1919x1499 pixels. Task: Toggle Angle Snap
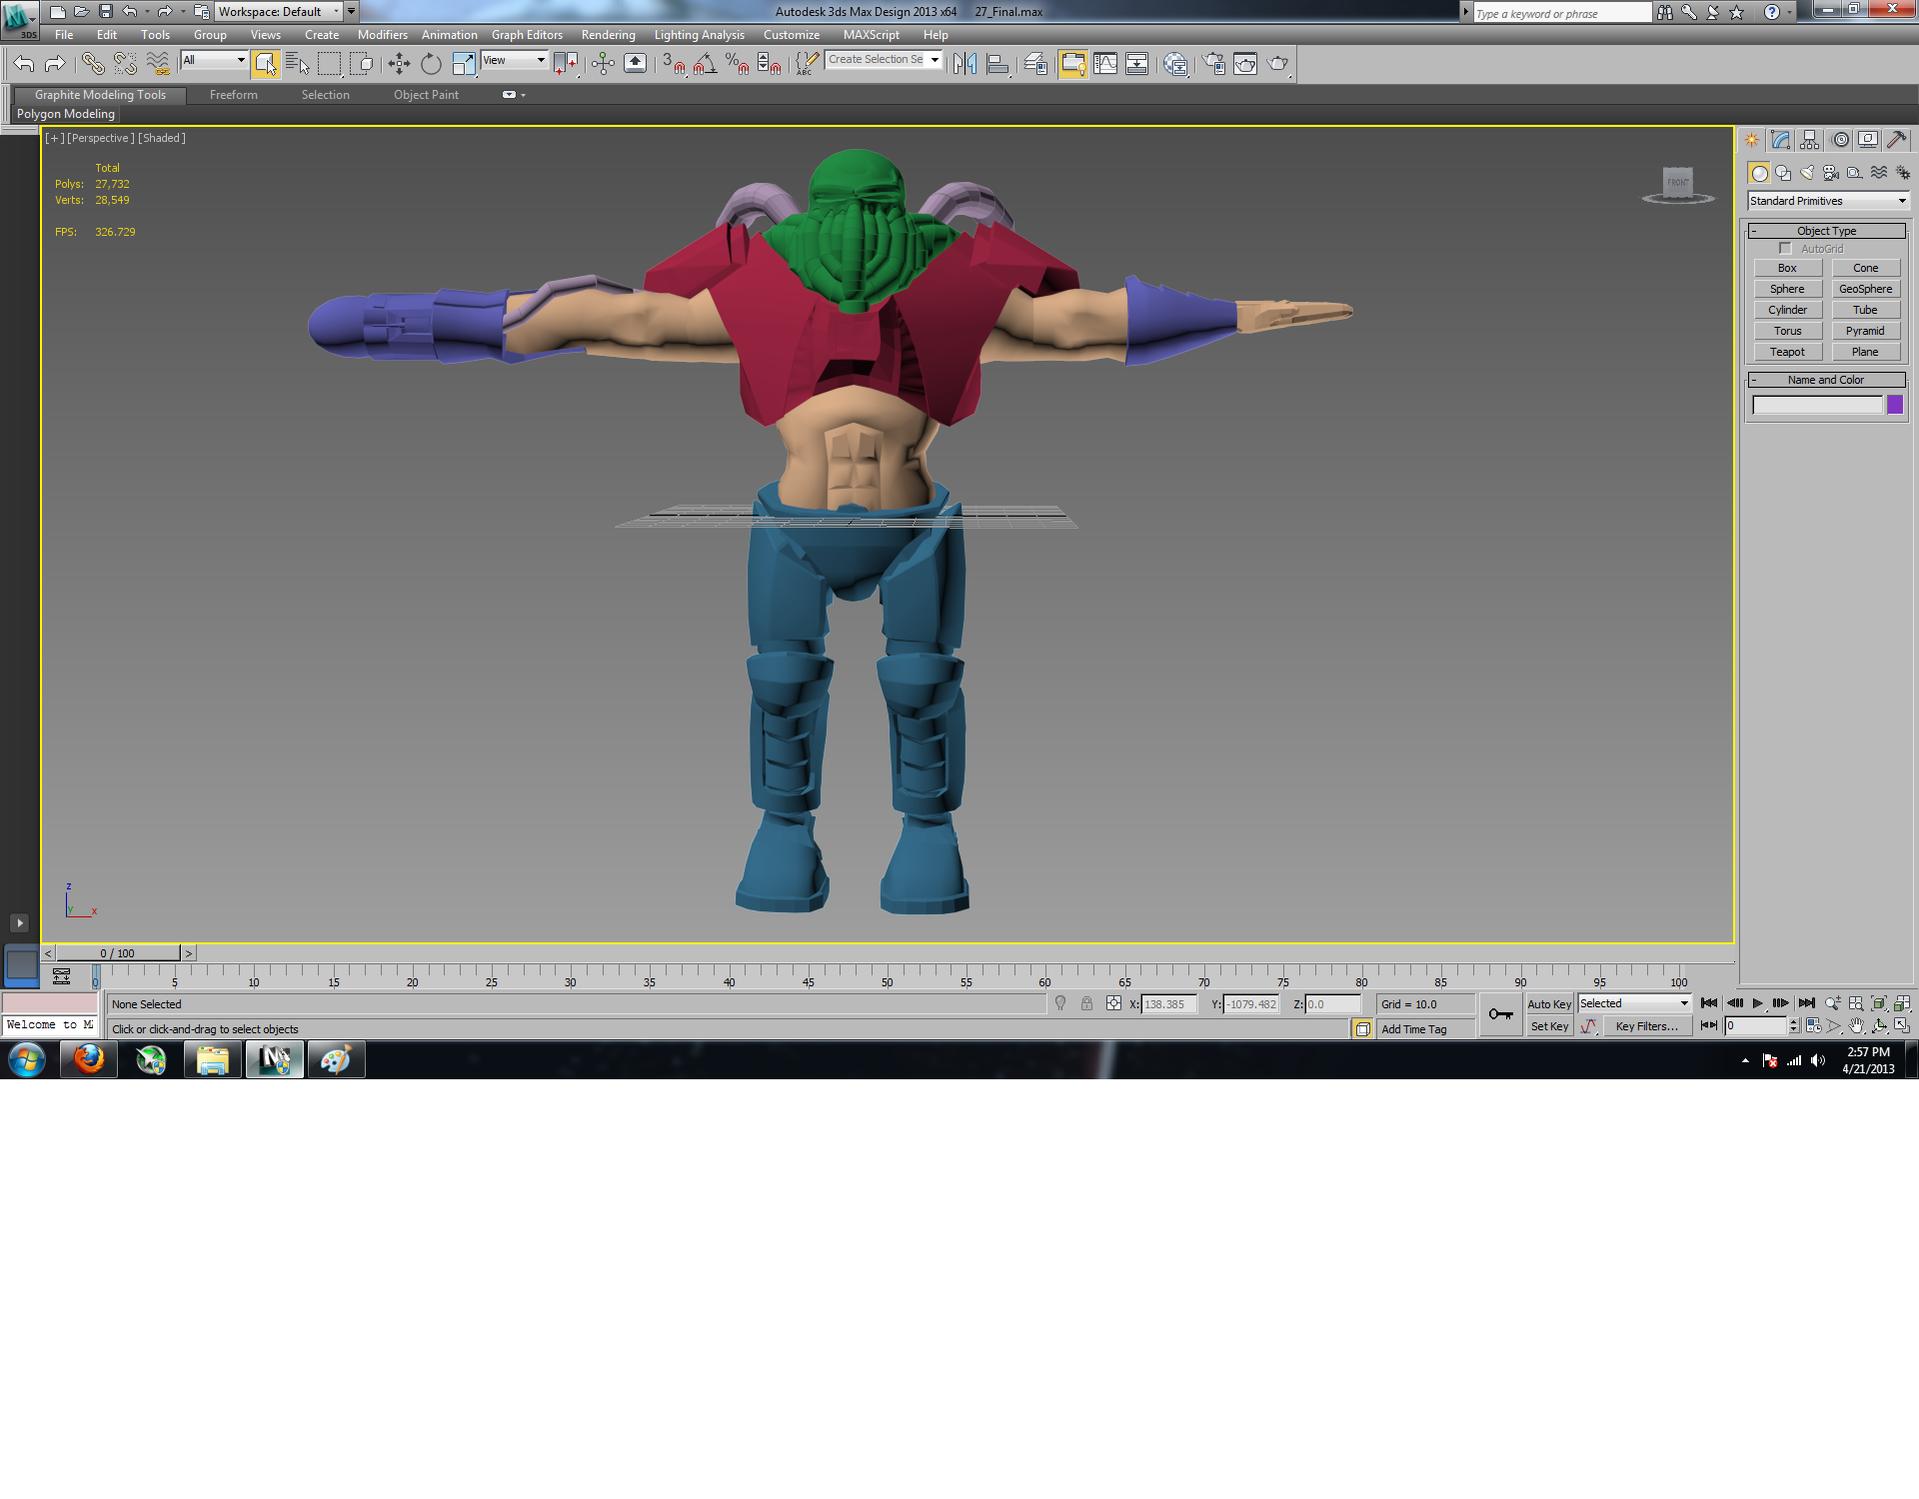705,64
